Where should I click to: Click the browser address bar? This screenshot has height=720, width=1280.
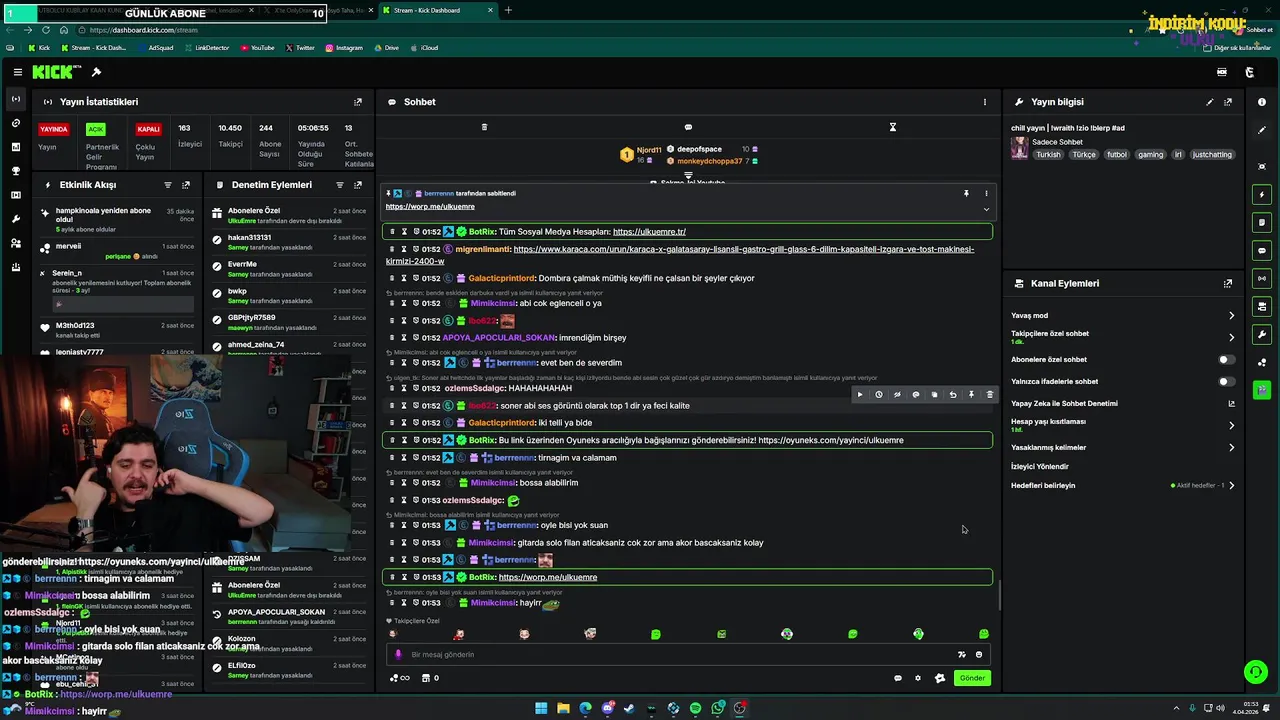click(x=600, y=30)
